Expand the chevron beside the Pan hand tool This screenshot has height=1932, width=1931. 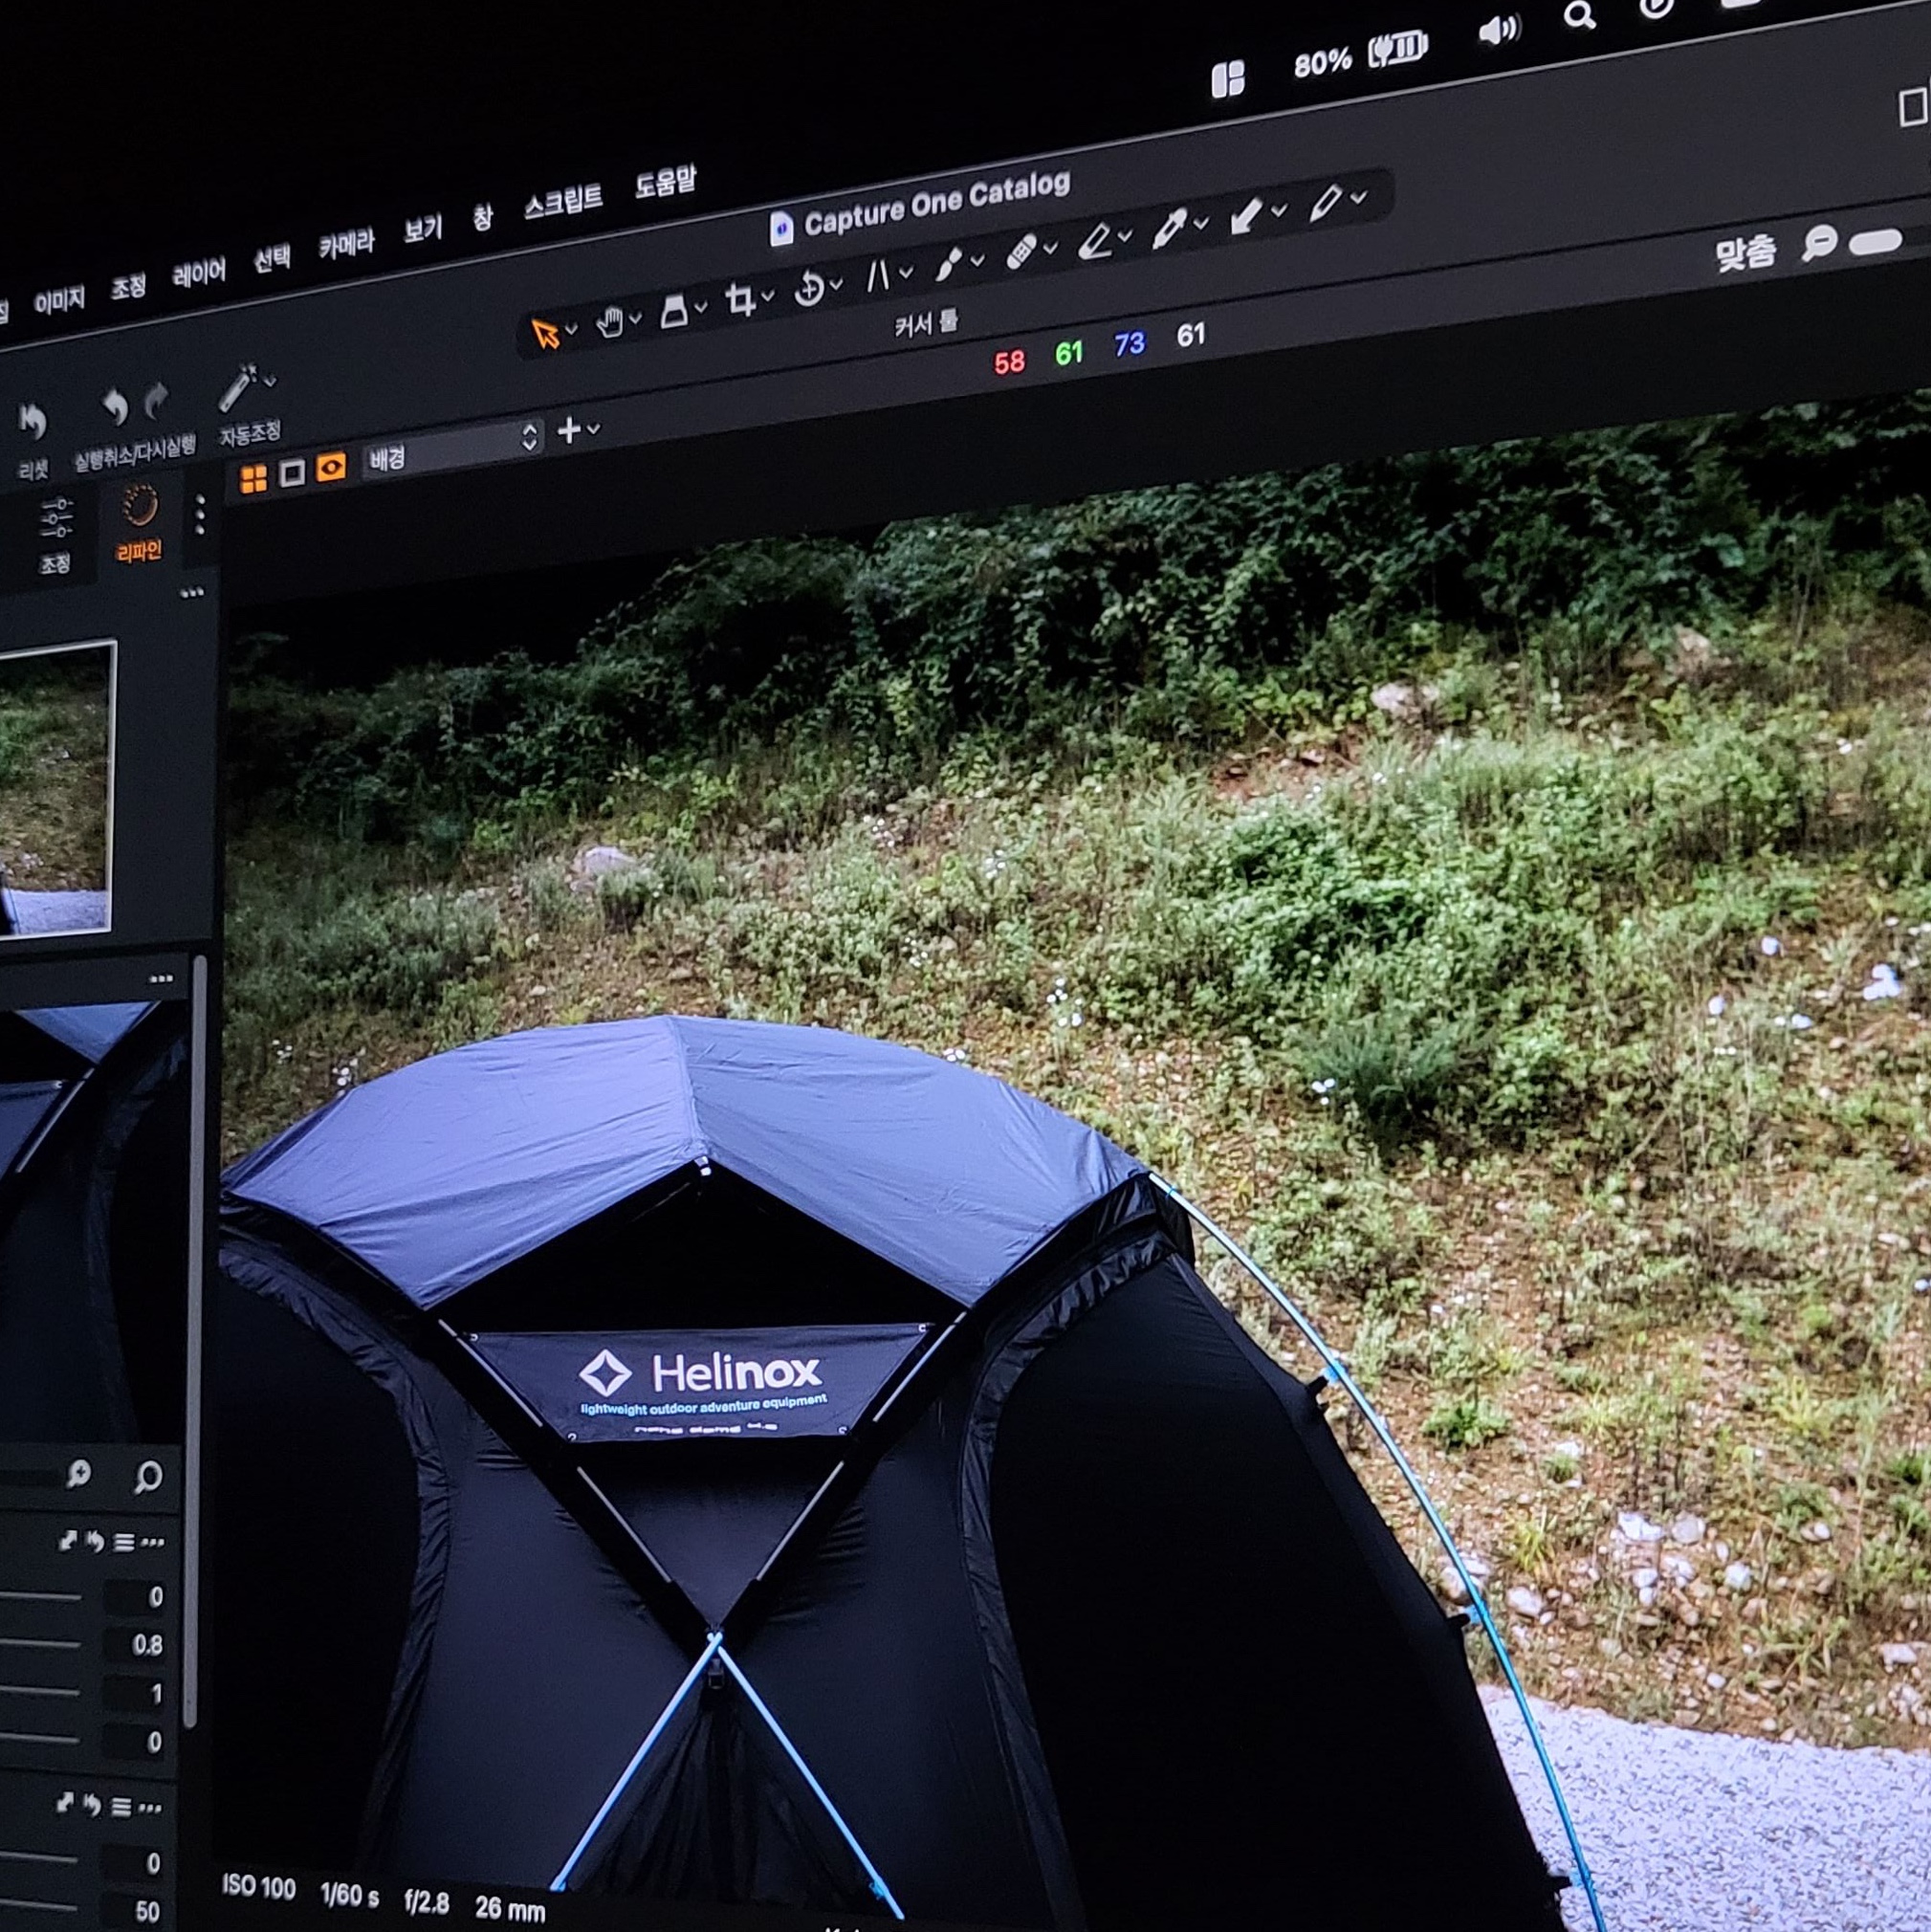(x=635, y=319)
